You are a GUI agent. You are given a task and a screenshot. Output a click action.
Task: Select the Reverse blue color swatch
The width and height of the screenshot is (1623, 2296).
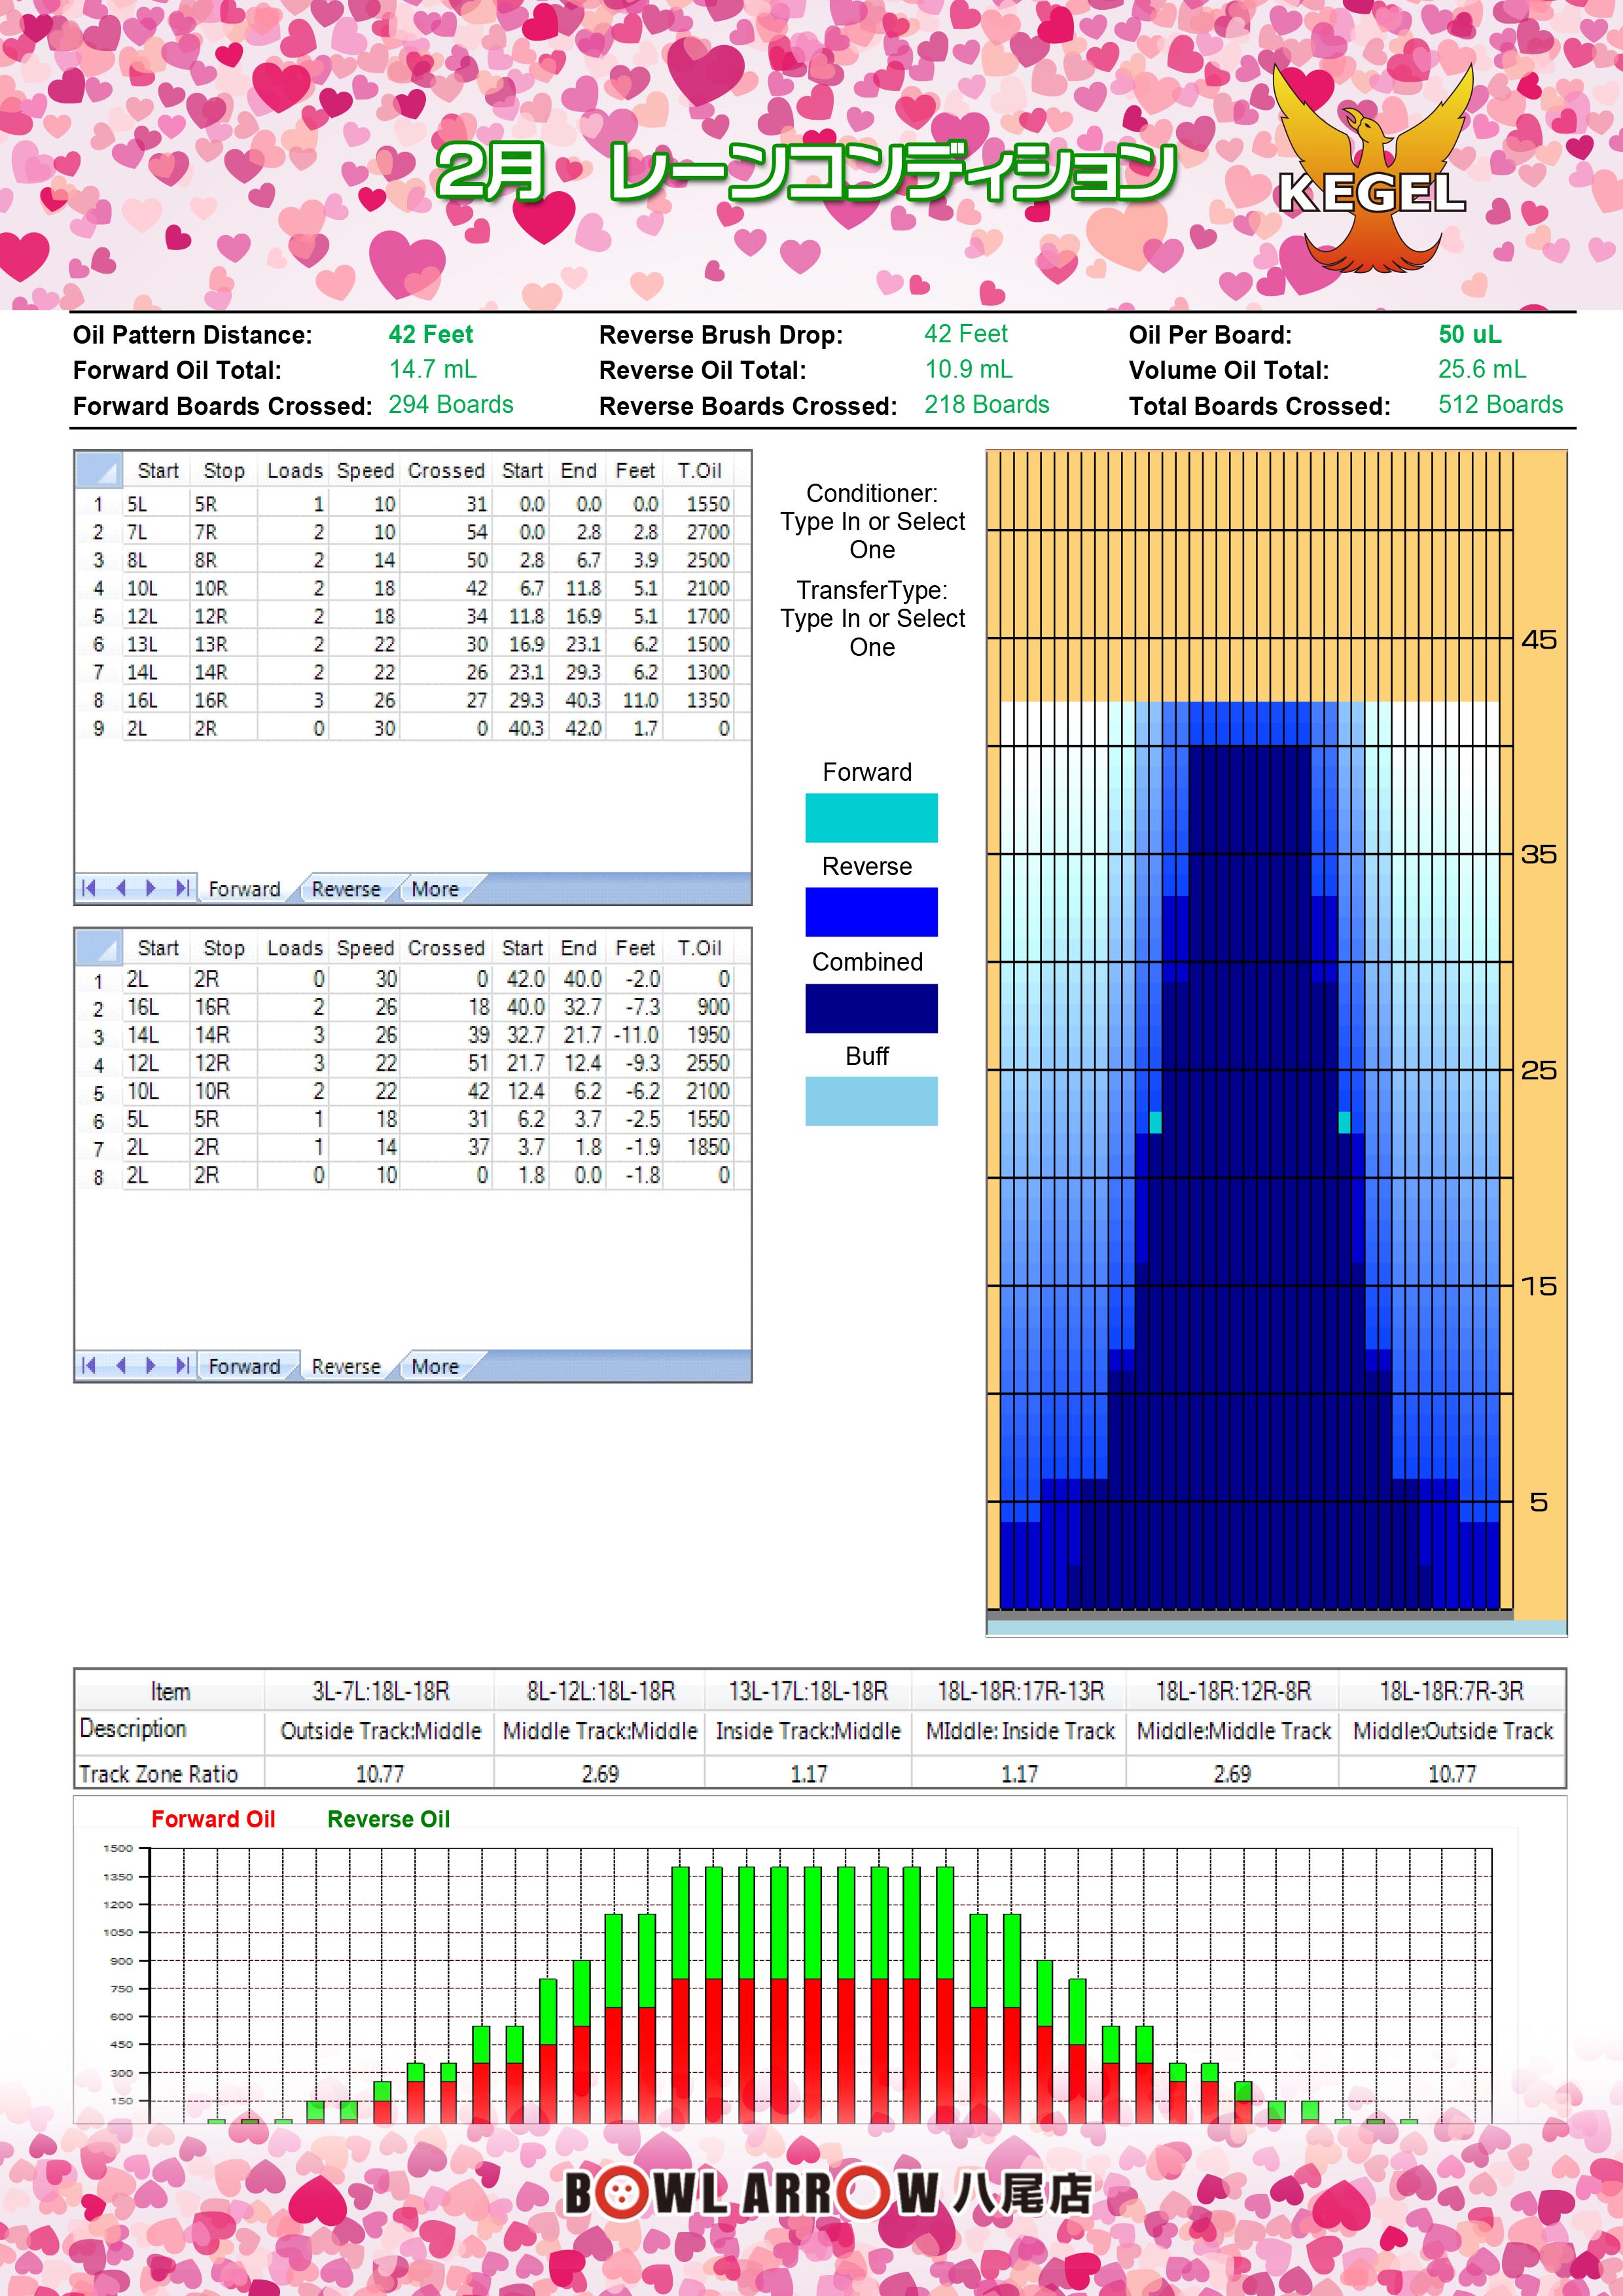[871, 912]
